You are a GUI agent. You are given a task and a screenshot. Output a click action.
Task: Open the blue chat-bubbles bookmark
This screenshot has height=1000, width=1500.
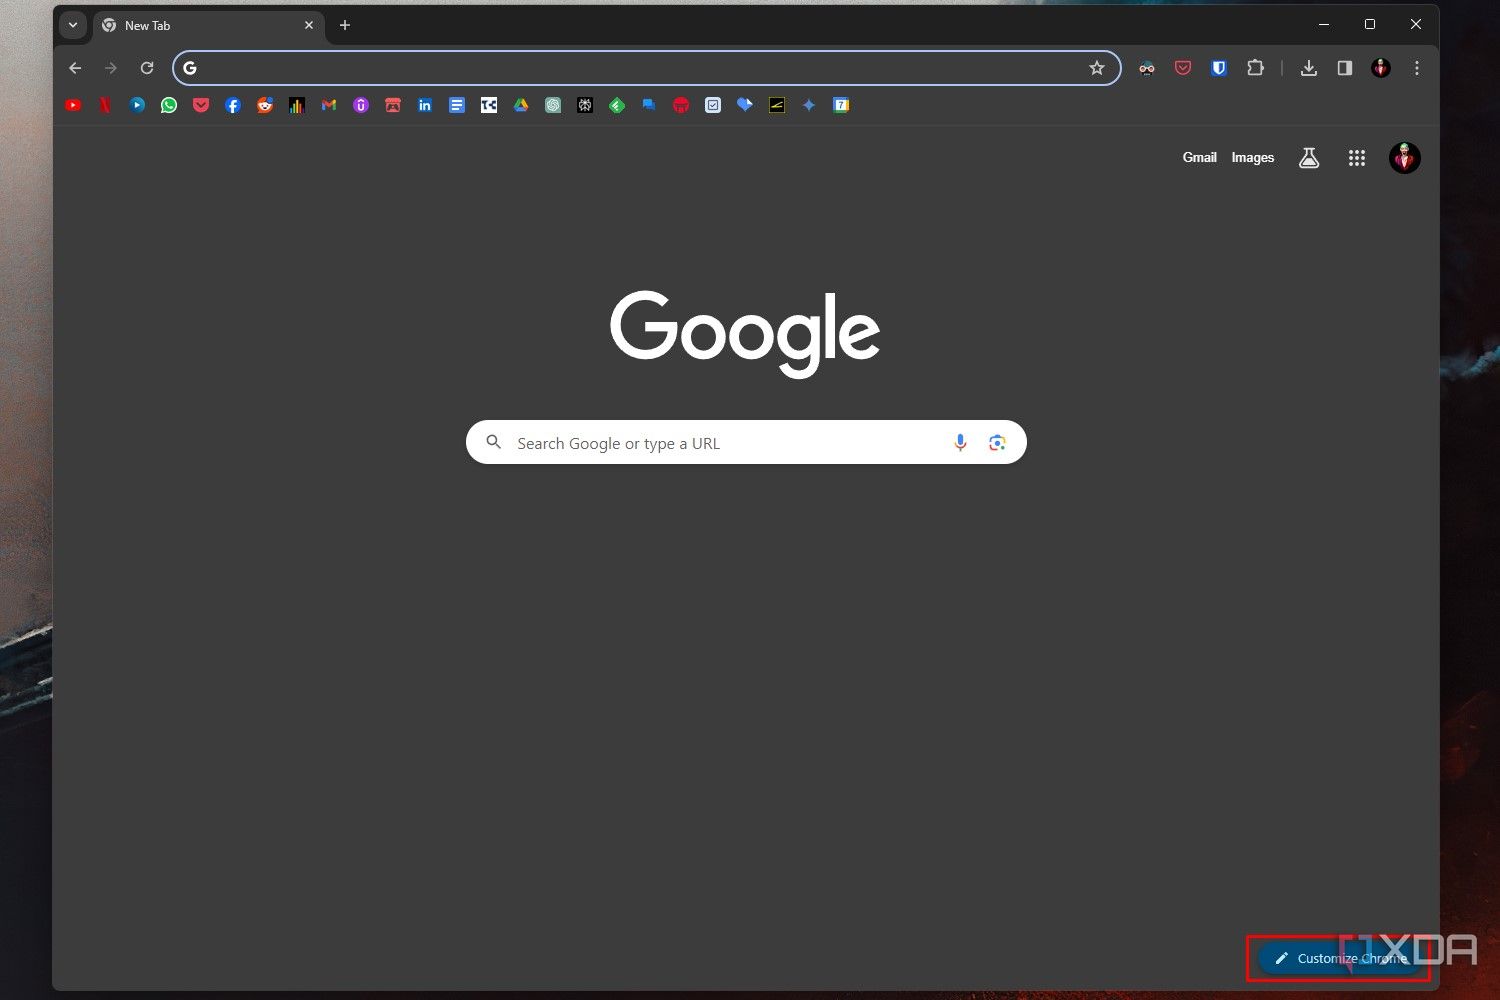[x=649, y=105]
